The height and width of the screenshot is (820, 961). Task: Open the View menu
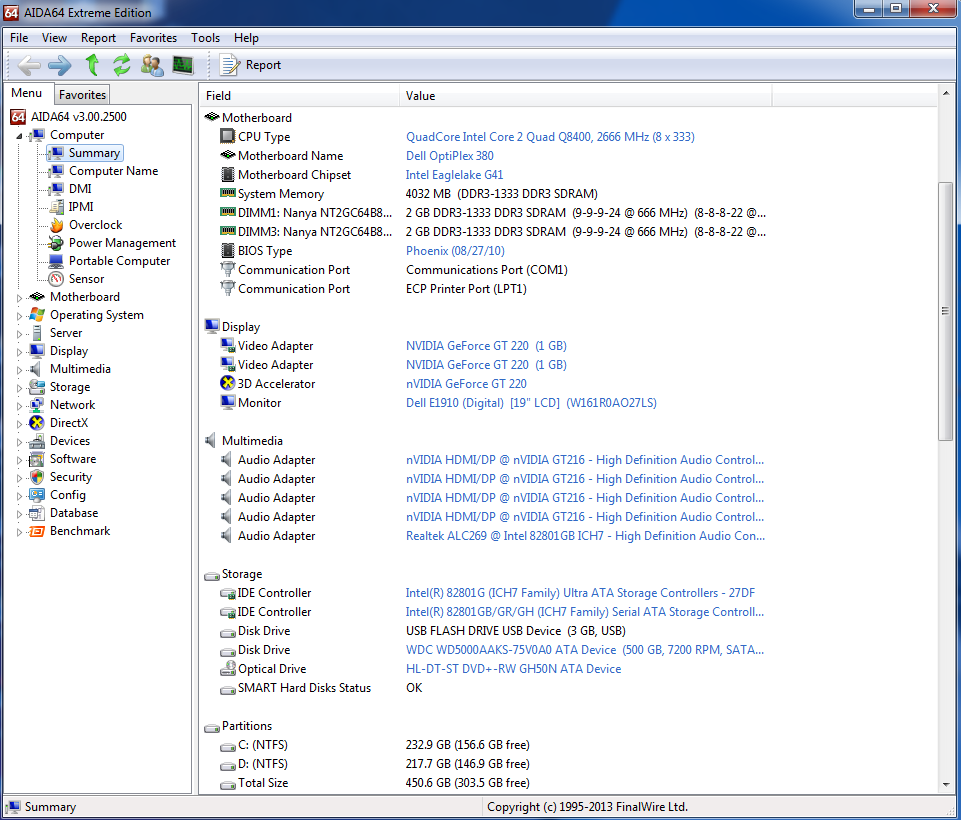[x=55, y=38]
